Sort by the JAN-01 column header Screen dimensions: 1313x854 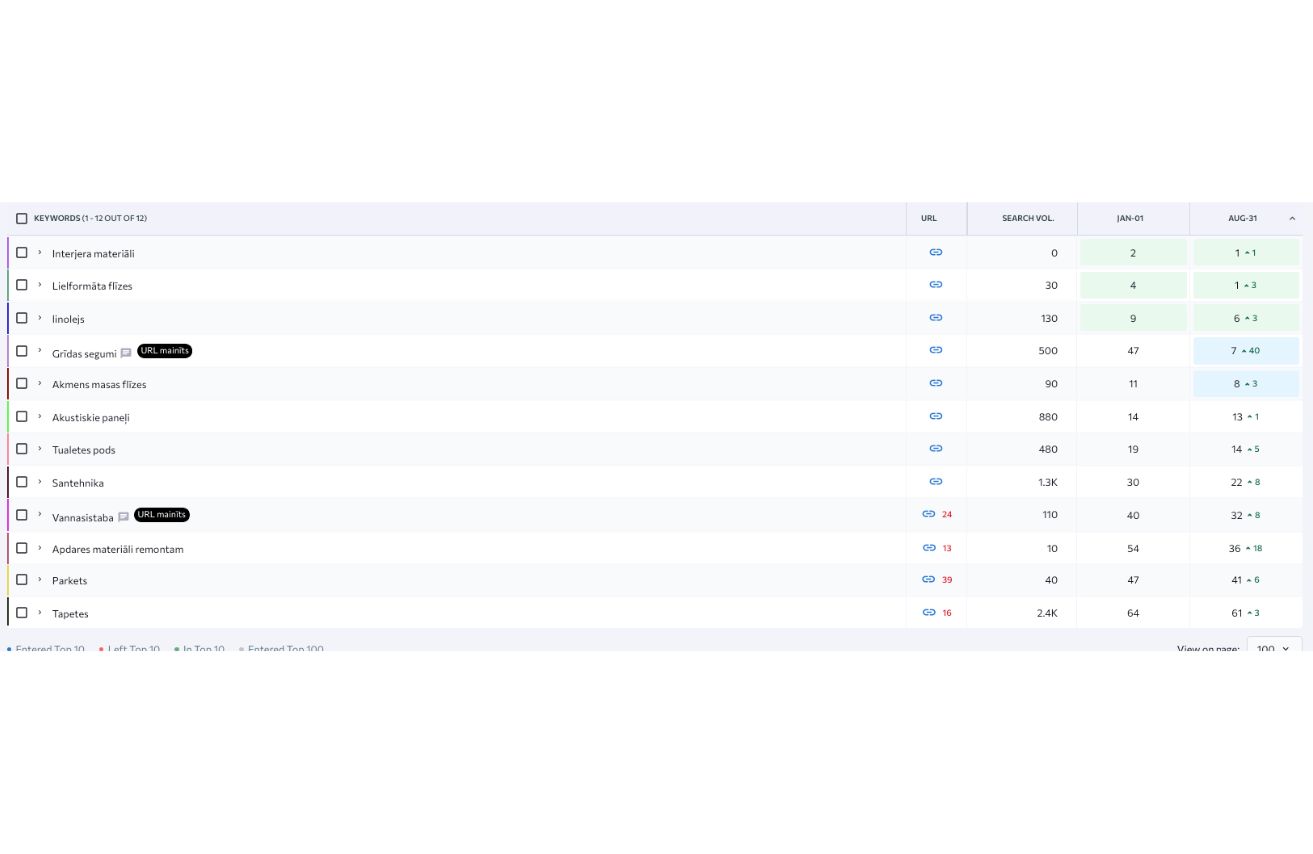point(1130,218)
